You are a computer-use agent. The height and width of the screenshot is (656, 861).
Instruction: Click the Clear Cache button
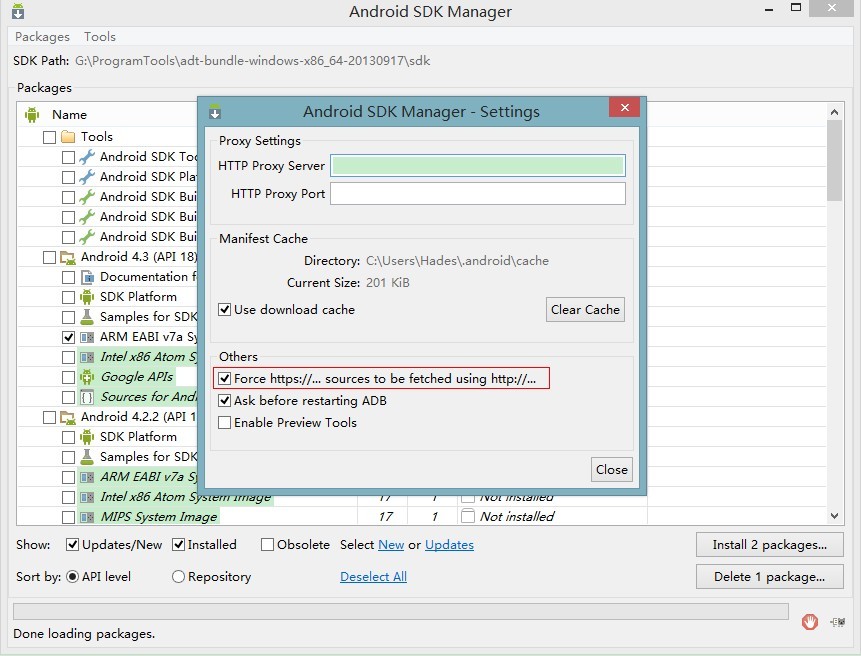[585, 310]
